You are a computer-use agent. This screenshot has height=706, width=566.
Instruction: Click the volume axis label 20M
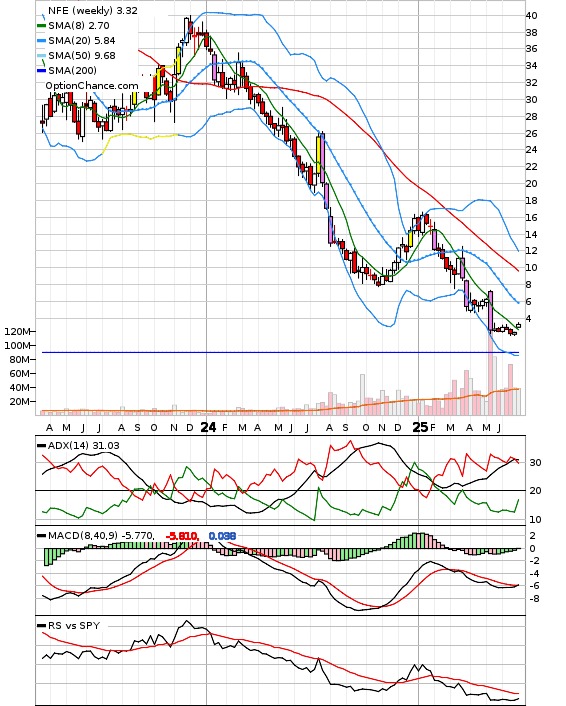pyautogui.click(x=20, y=402)
